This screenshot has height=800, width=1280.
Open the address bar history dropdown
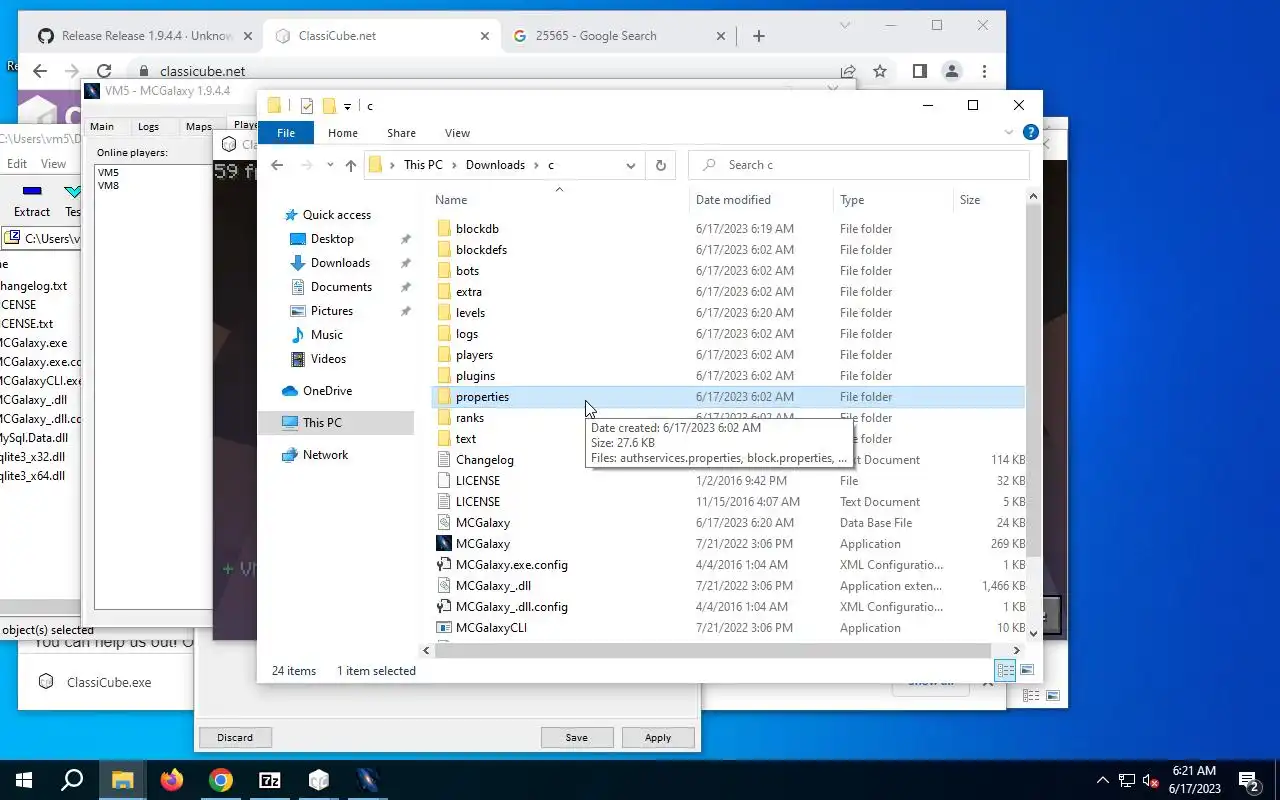point(631,165)
